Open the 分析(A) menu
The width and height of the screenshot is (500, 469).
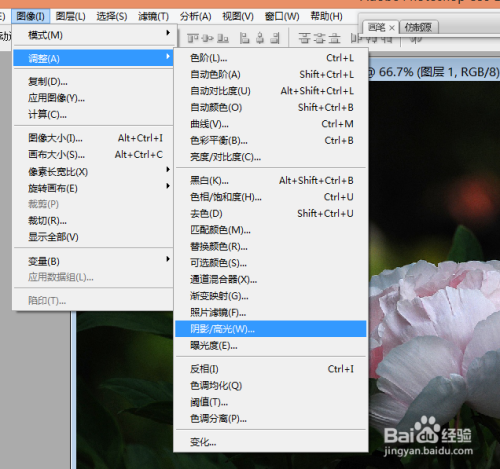pyautogui.click(x=196, y=16)
